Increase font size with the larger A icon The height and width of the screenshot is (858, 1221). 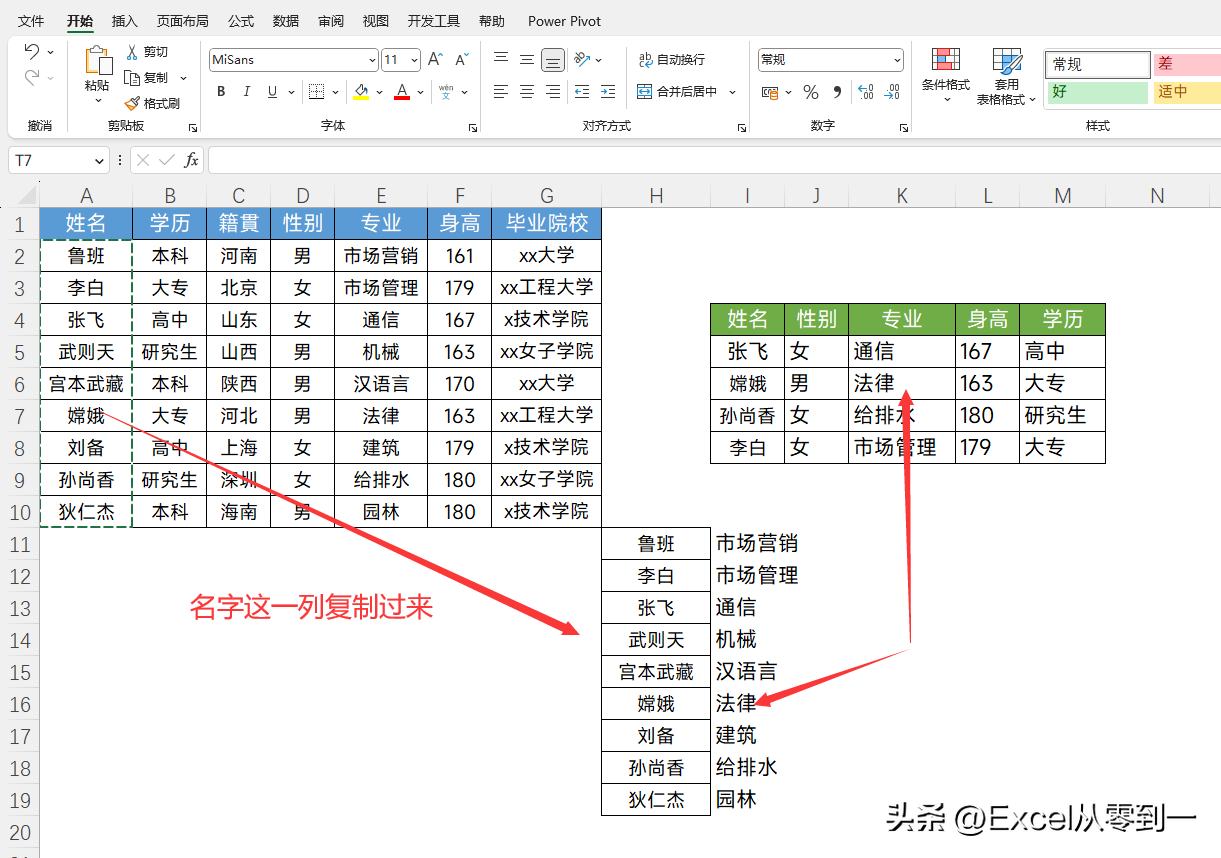pyautogui.click(x=435, y=60)
